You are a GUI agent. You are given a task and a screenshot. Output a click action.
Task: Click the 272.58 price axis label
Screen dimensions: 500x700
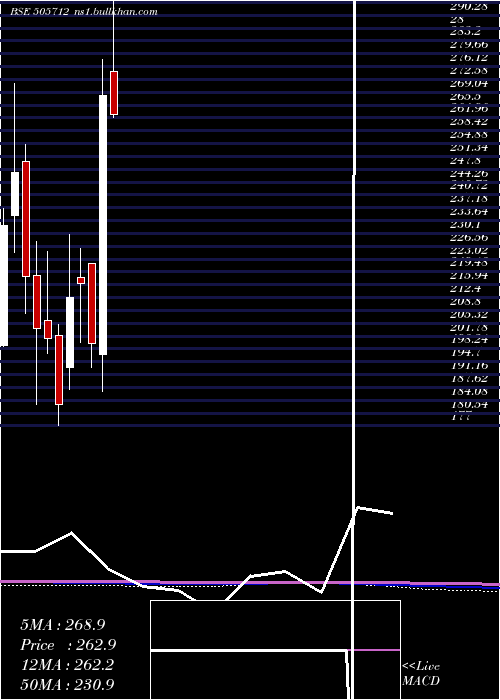coord(469,71)
